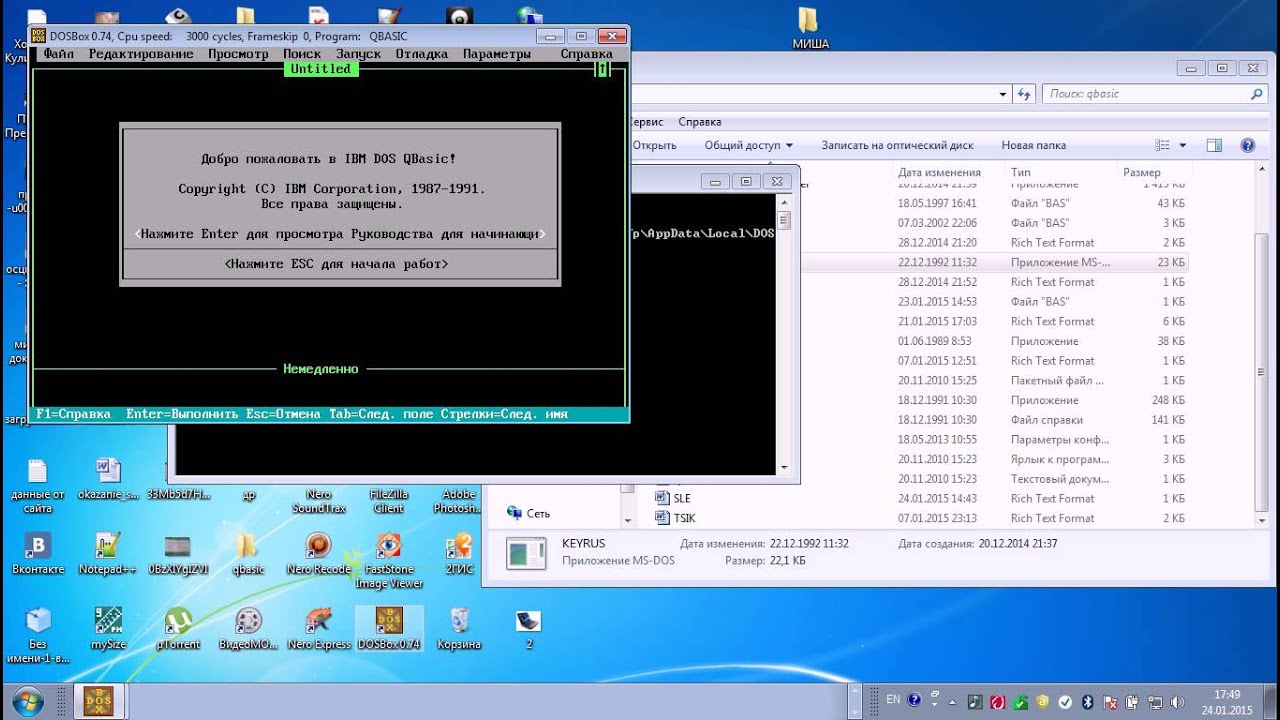1280x720 pixels.
Task: Open the 0BzXIYgIZVI desktop file
Action: pos(178,555)
